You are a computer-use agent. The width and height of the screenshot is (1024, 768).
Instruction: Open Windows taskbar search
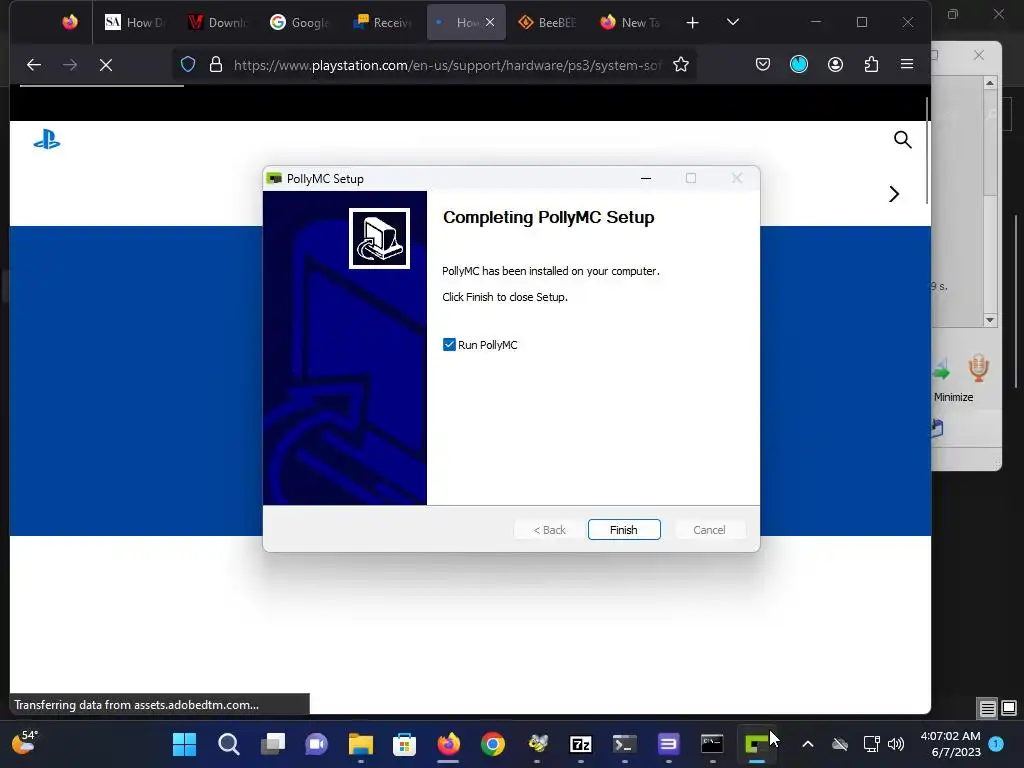click(x=229, y=744)
